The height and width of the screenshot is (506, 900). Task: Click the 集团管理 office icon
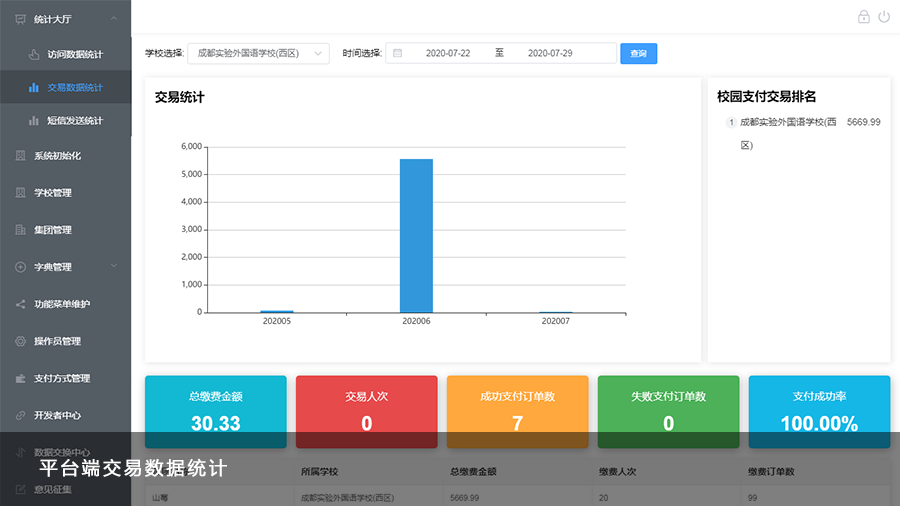coord(21,229)
